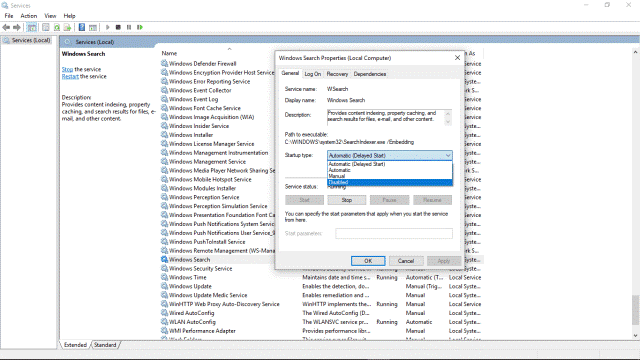Screen dimensions: 640x360
Task: Select the Windows Search service icon
Action: pyautogui.click(x=164, y=260)
